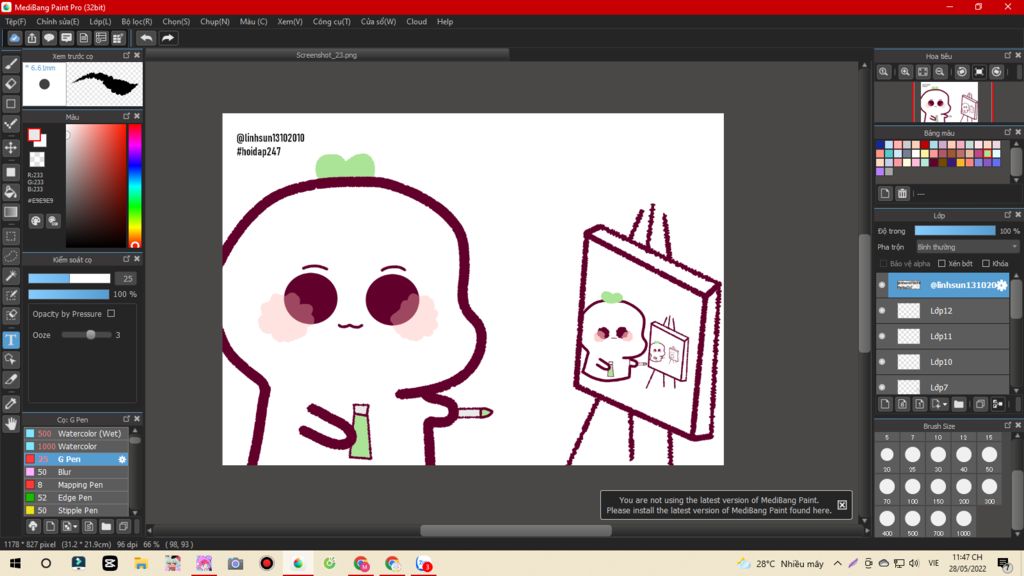The height and width of the screenshot is (576, 1024).
Task: Select the Bucket fill tool
Action: [x=11, y=192]
